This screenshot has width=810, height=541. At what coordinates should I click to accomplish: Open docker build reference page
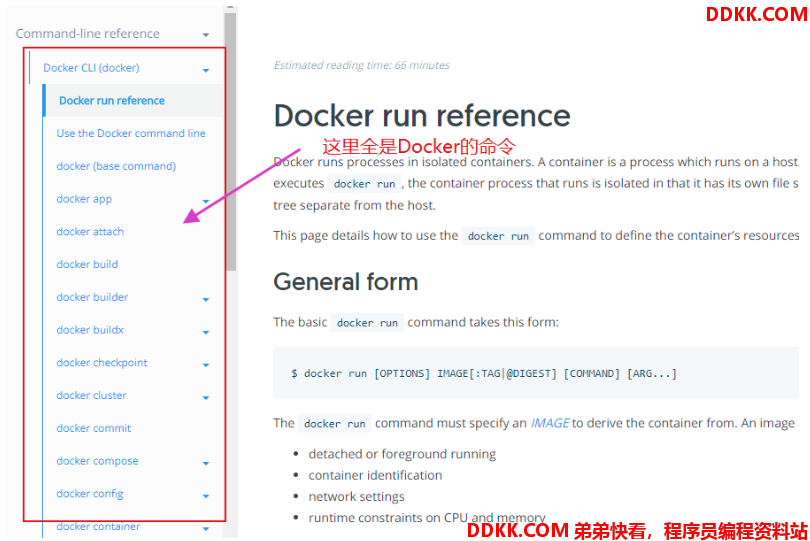click(87, 264)
